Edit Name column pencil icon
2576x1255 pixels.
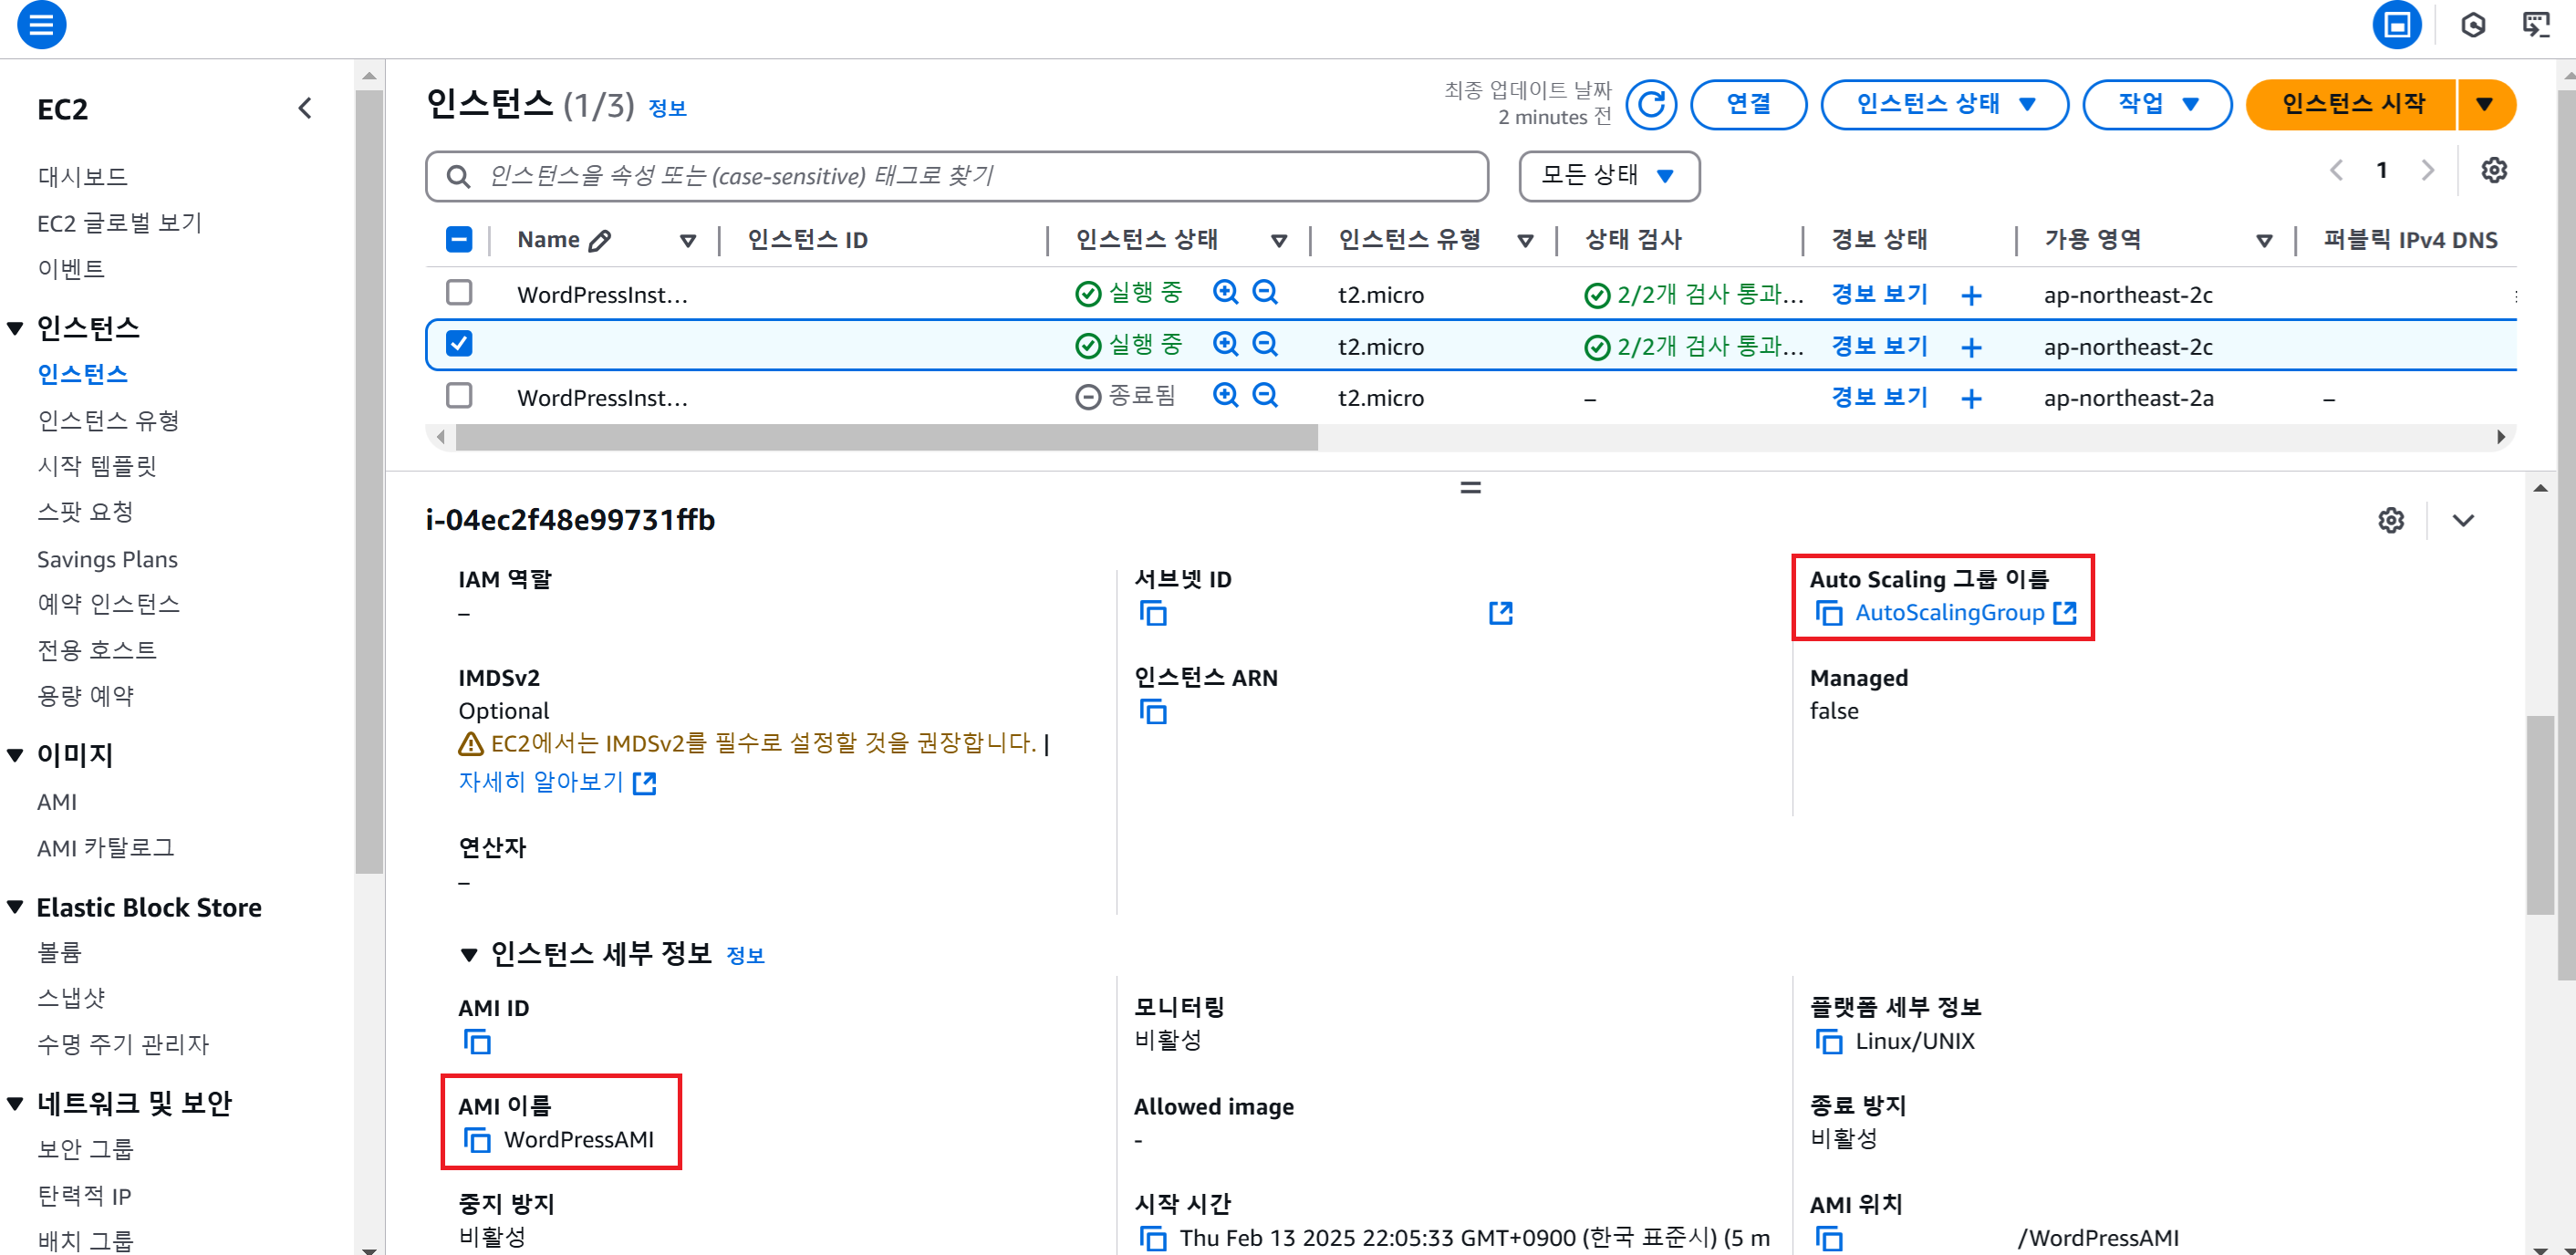599,240
